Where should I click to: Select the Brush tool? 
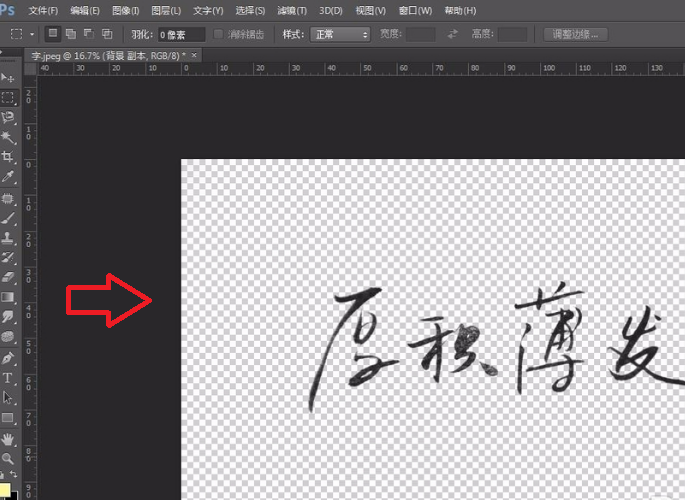click(8, 218)
